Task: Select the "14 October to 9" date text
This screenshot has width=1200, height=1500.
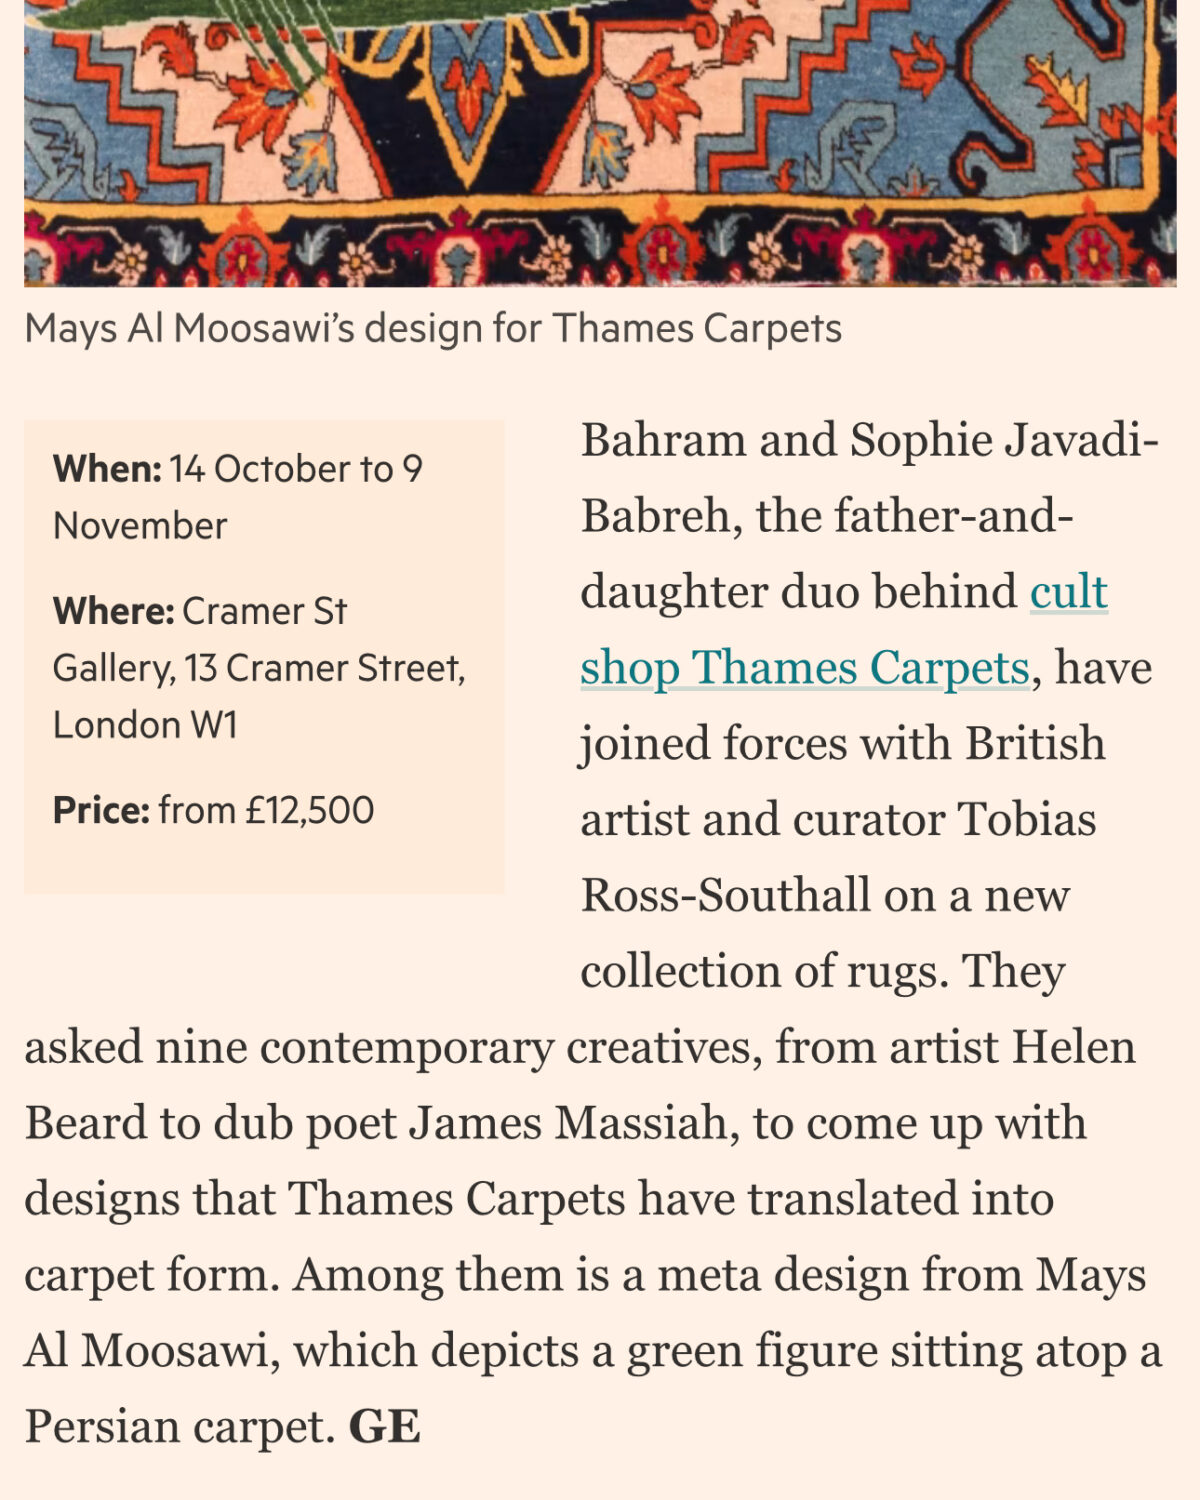Action: click(x=296, y=469)
